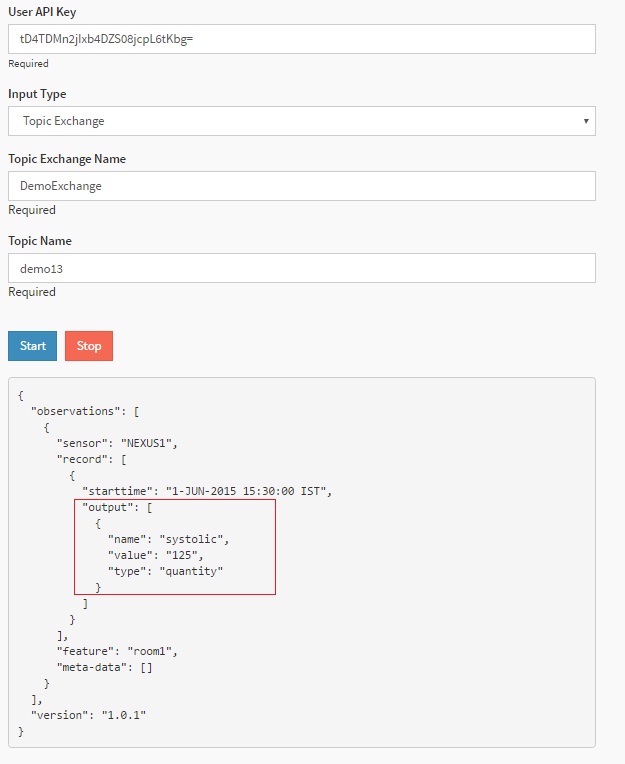Screen dimensions: 625x764
Task: Click the "record": [ line
Action: click(x=92, y=459)
